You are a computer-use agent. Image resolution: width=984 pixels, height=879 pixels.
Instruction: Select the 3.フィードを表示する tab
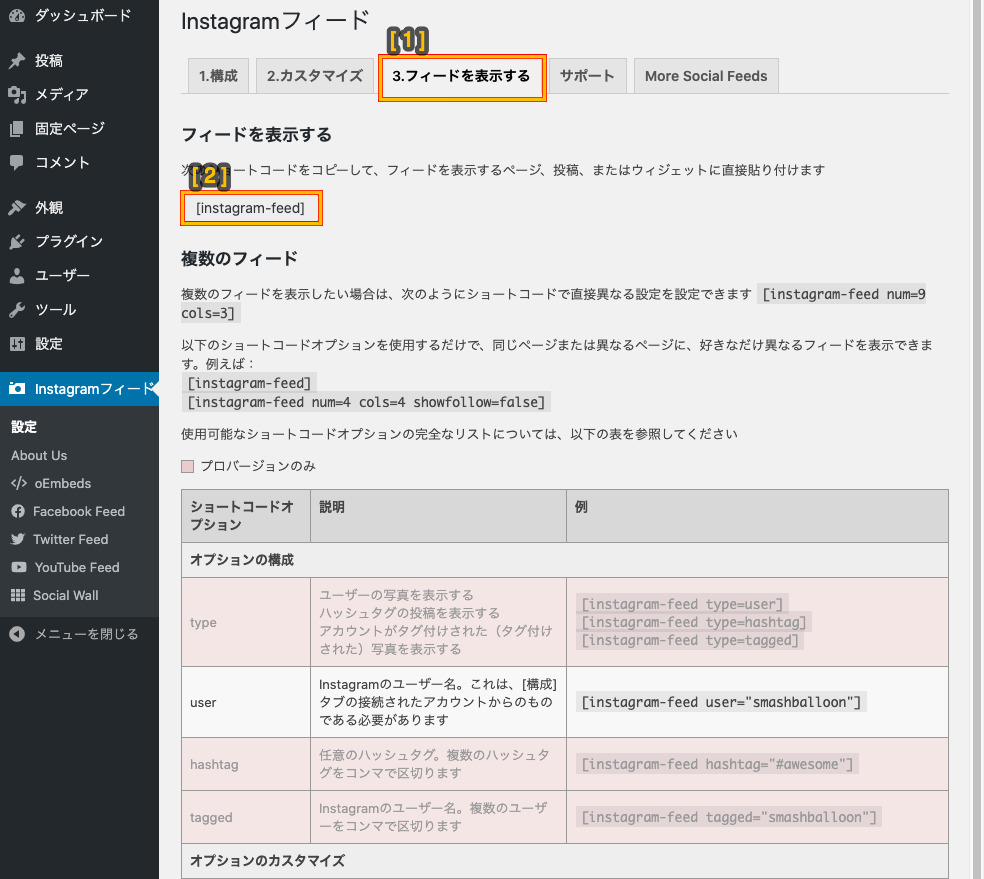461,77
